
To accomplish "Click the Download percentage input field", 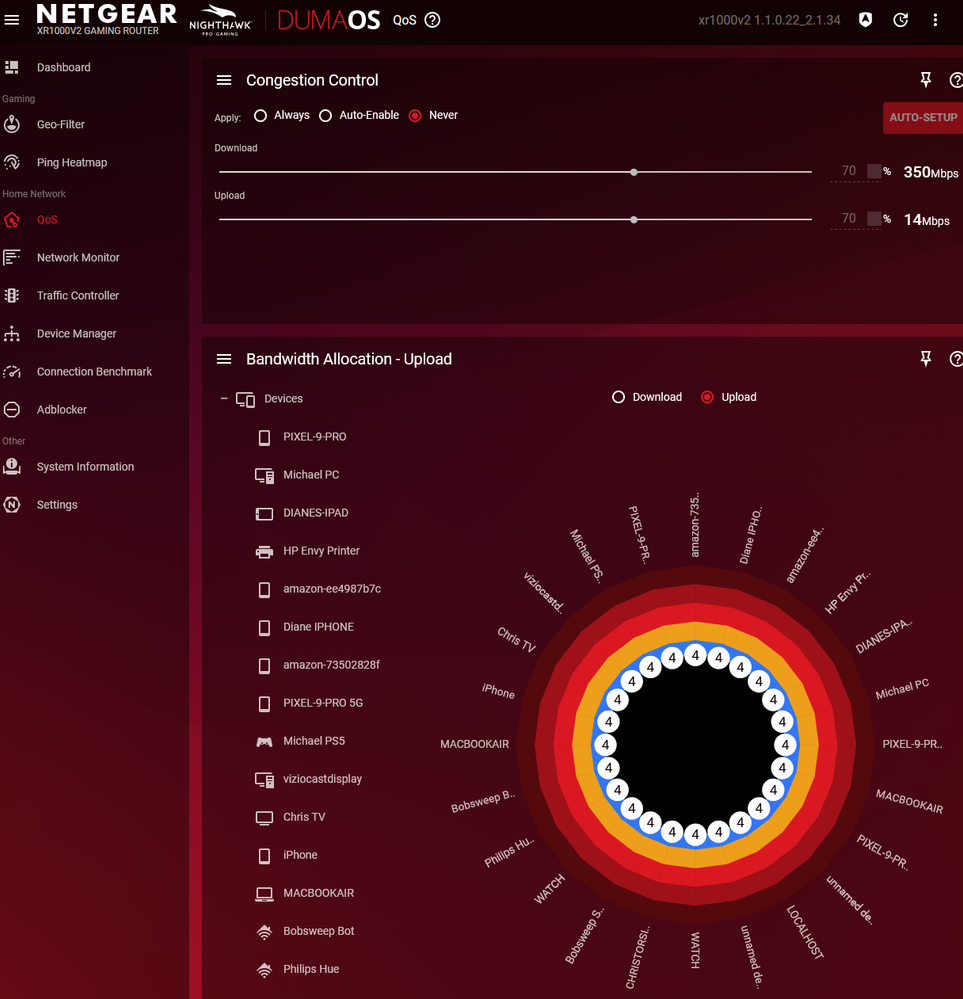I will pos(856,171).
